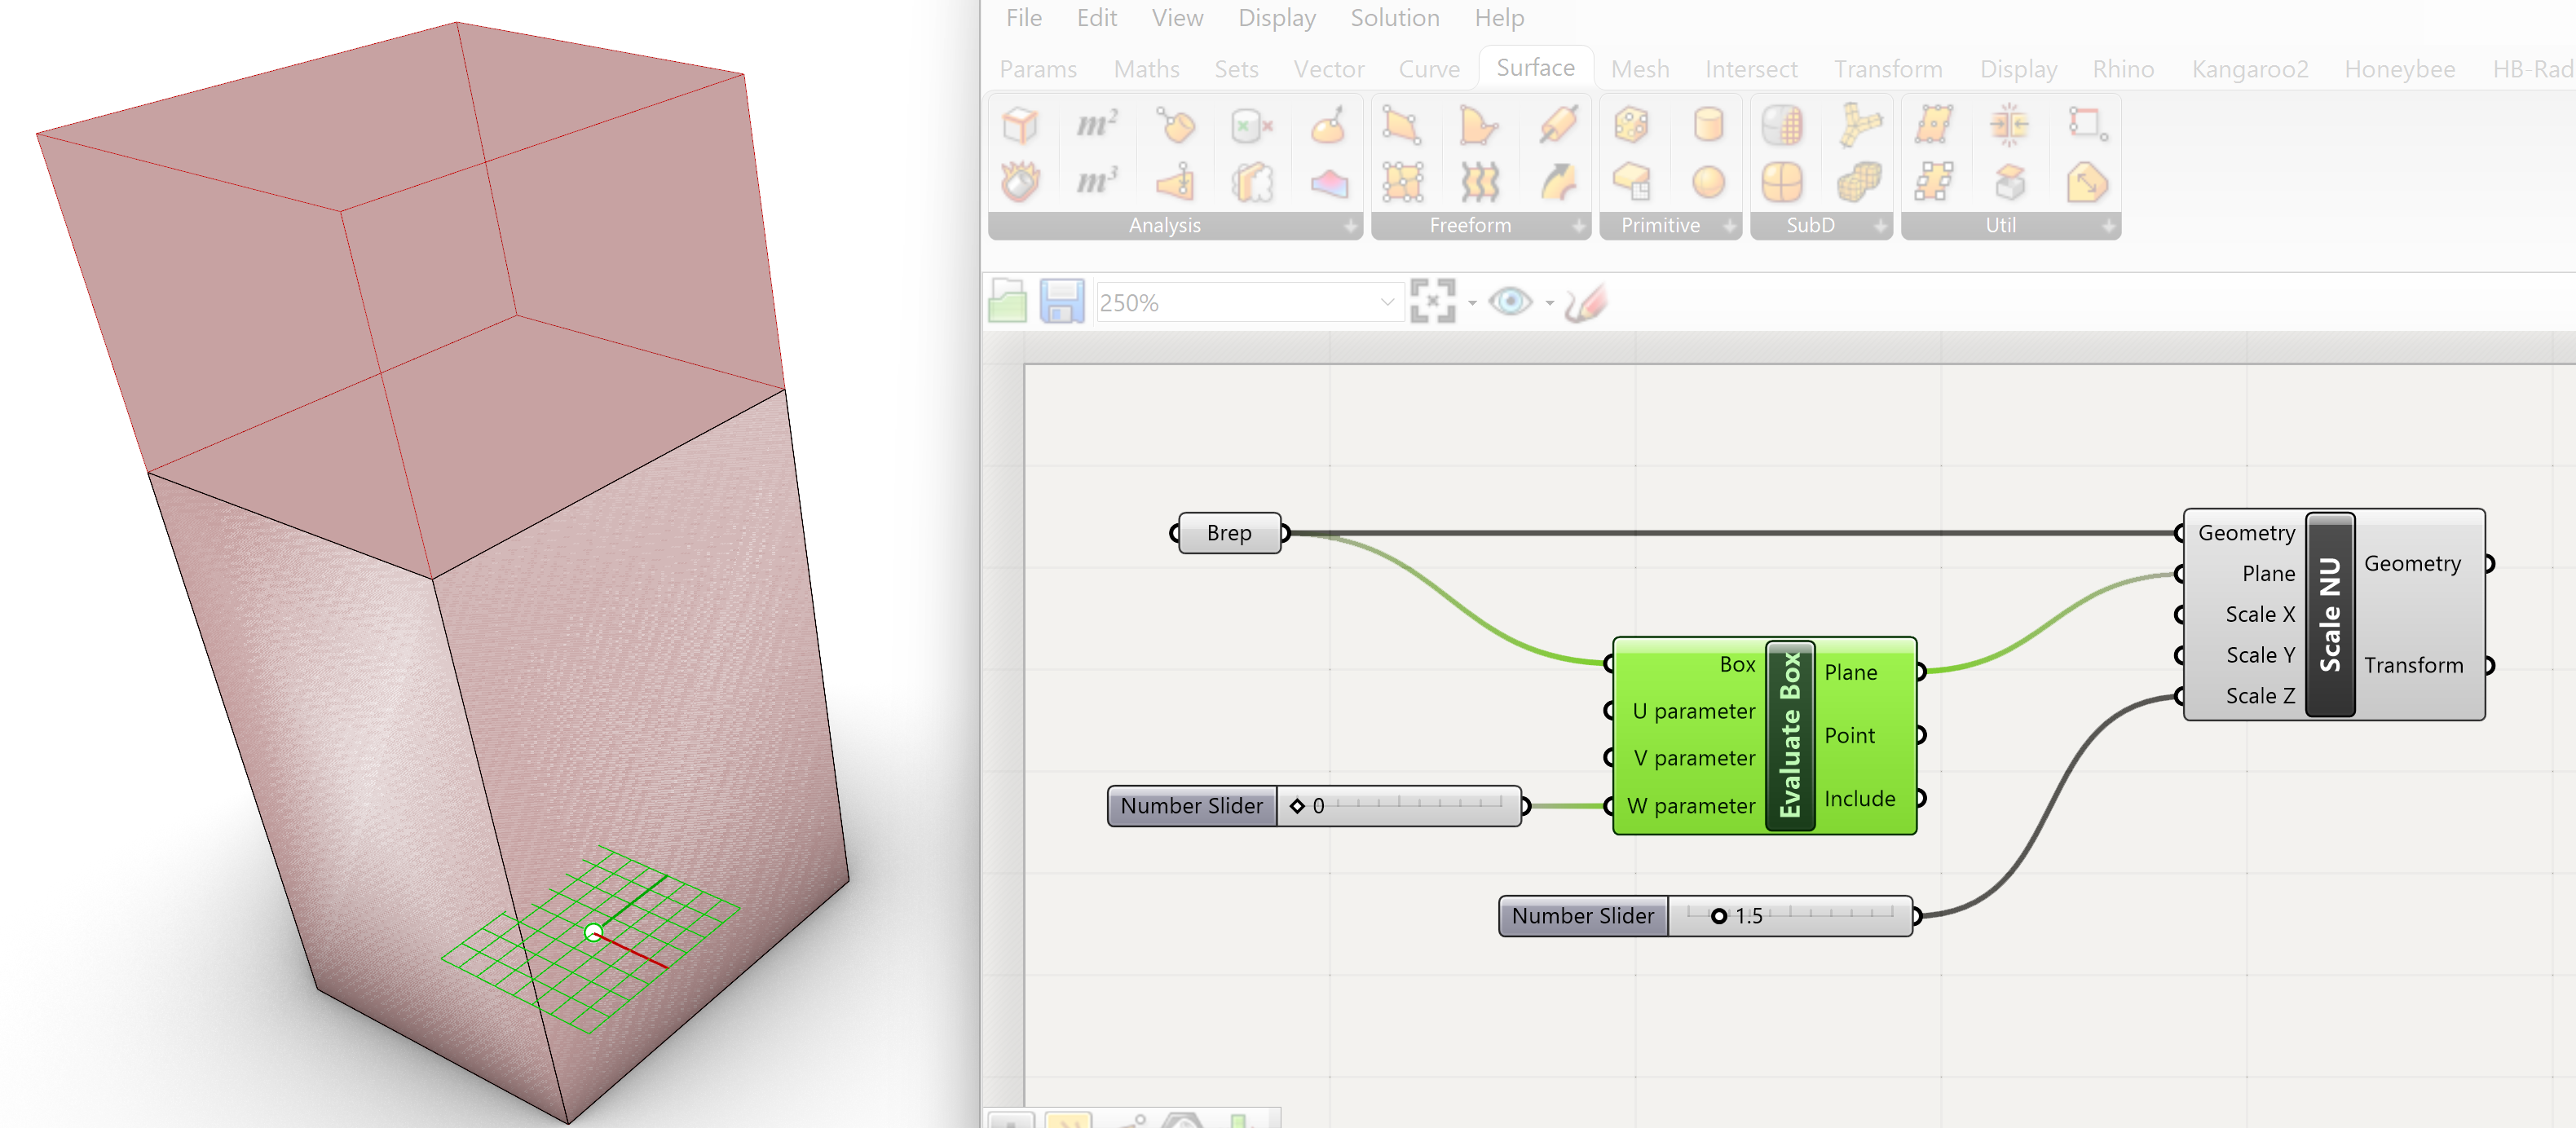Open the 250% zoom level dropdown
The image size is (2576, 1128).
tap(1386, 302)
